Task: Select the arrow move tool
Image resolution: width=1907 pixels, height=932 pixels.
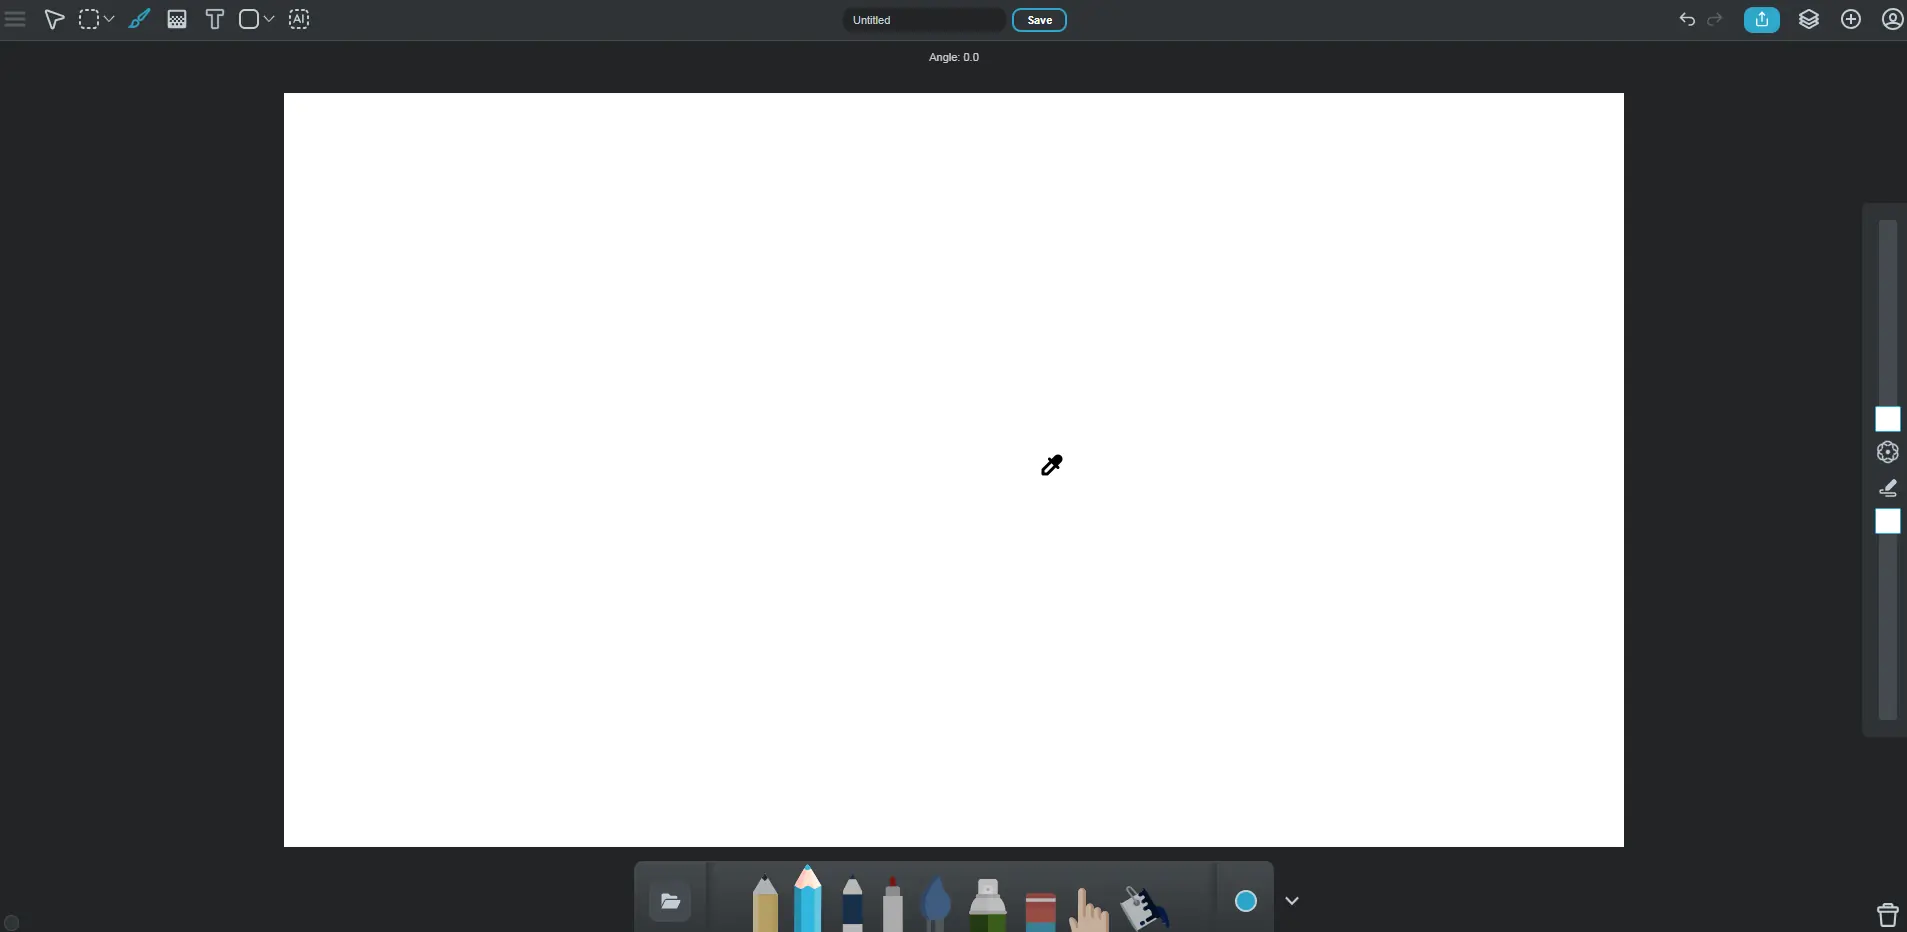Action: pos(54,20)
